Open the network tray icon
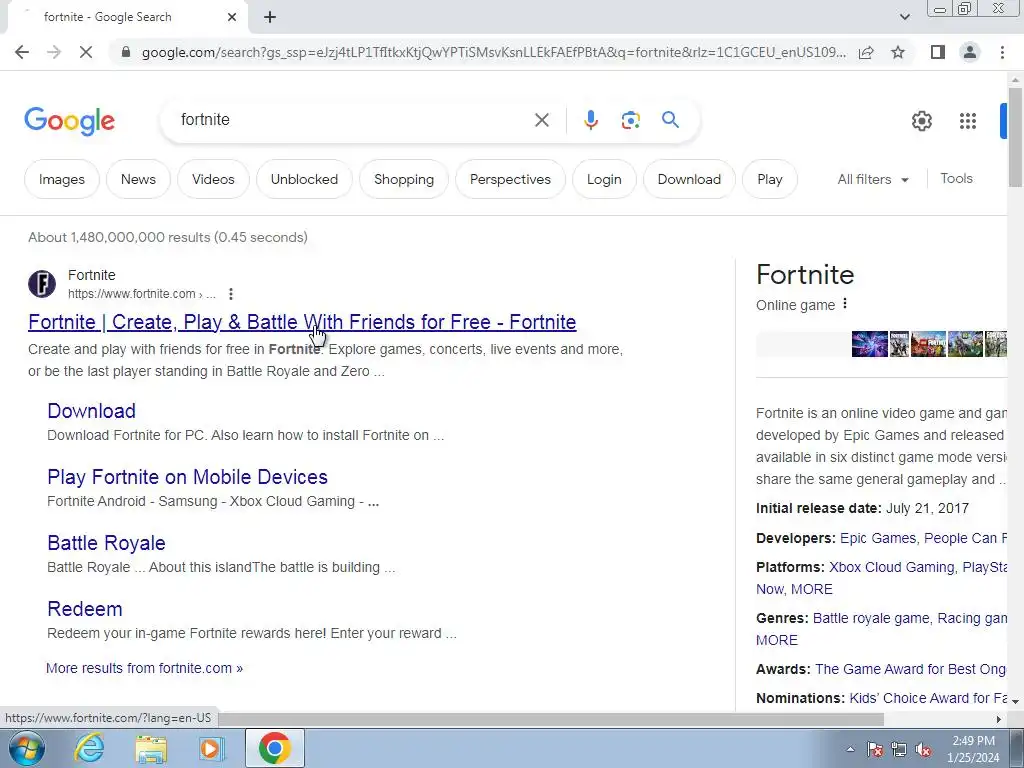 (x=899, y=750)
